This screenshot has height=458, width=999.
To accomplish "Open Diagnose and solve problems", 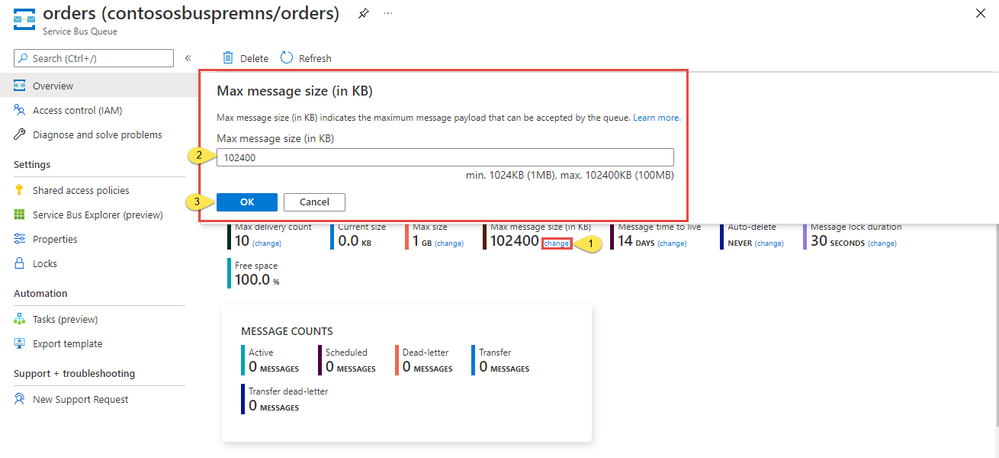I will 99,134.
